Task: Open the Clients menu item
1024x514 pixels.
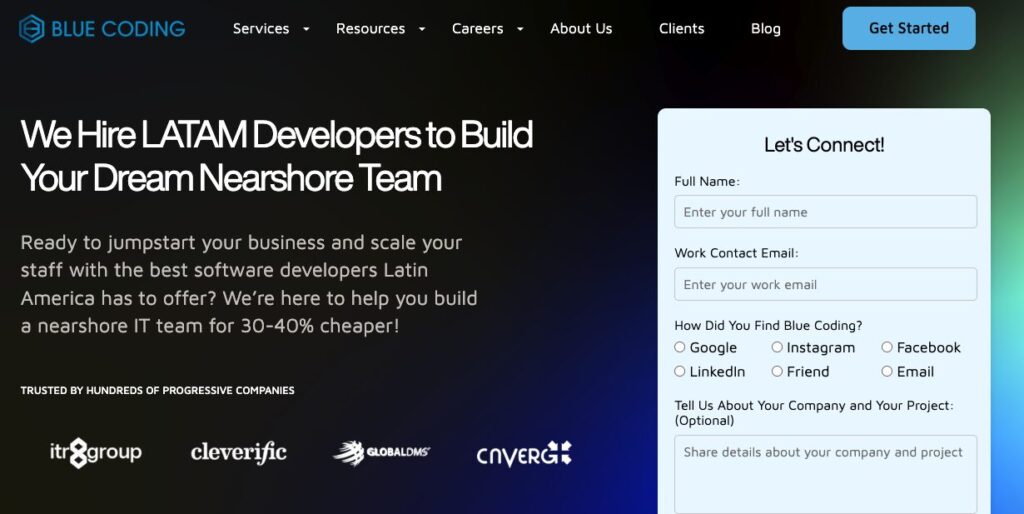Action: click(x=682, y=28)
